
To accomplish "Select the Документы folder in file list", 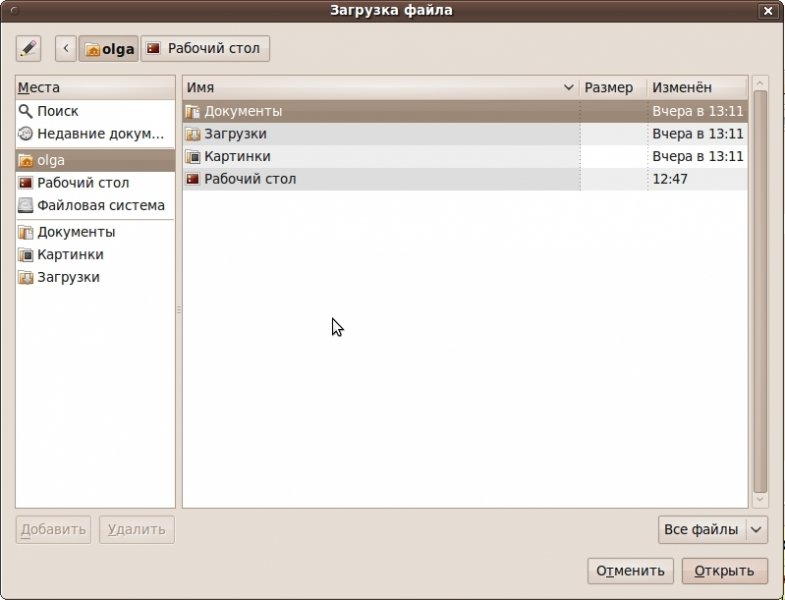I will (x=465, y=111).
